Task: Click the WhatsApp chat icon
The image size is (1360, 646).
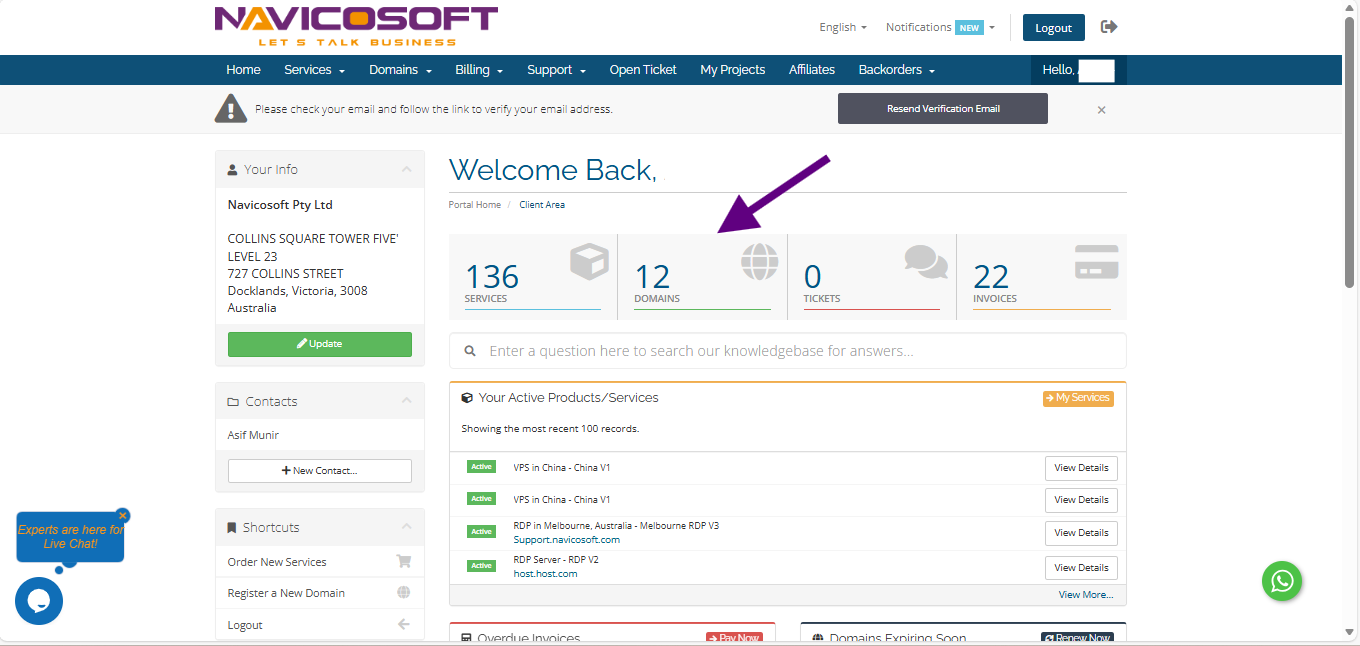Action: (1281, 581)
